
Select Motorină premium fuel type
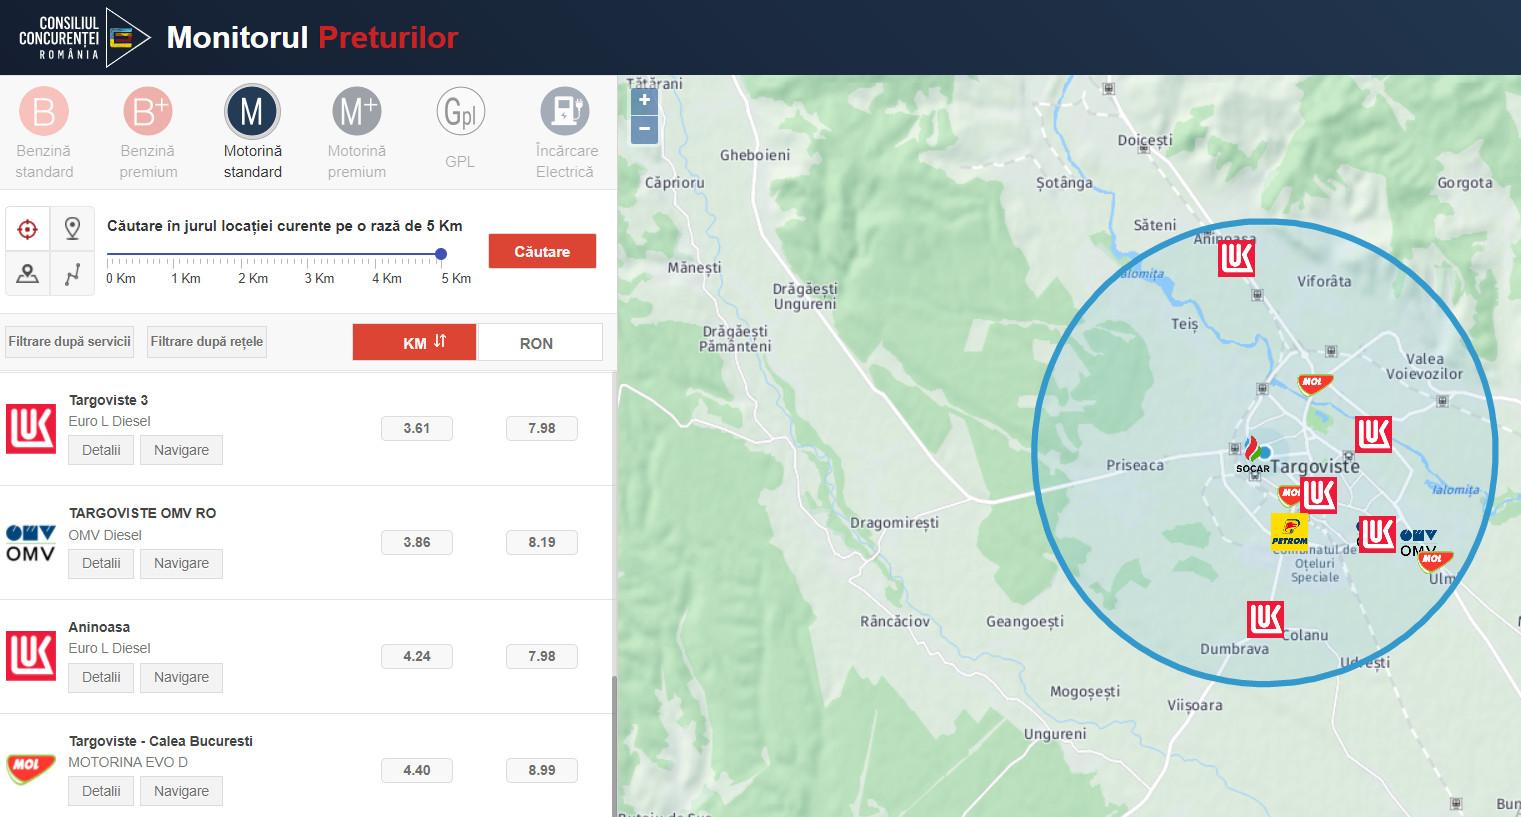pos(357,133)
